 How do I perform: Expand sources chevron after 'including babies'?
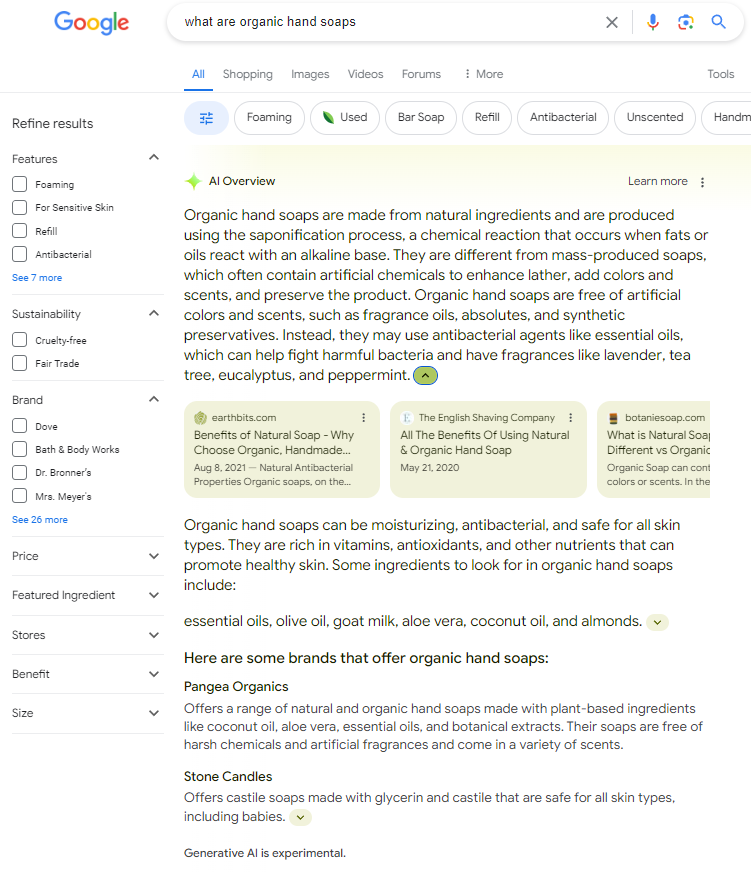click(x=300, y=818)
